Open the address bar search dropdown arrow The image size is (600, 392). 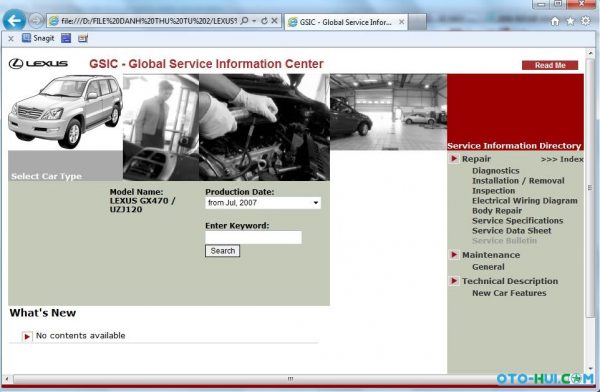[254, 21]
